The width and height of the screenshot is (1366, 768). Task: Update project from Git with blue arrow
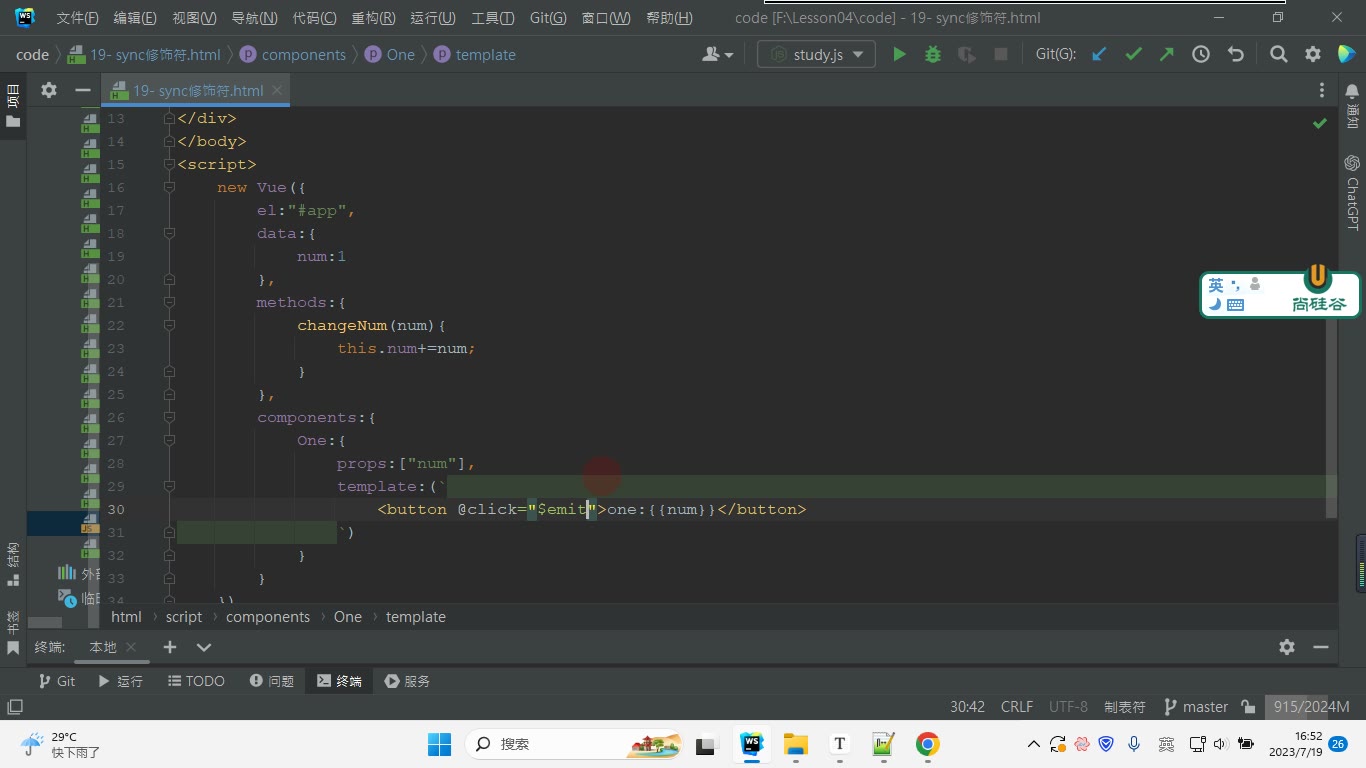click(x=1099, y=55)
